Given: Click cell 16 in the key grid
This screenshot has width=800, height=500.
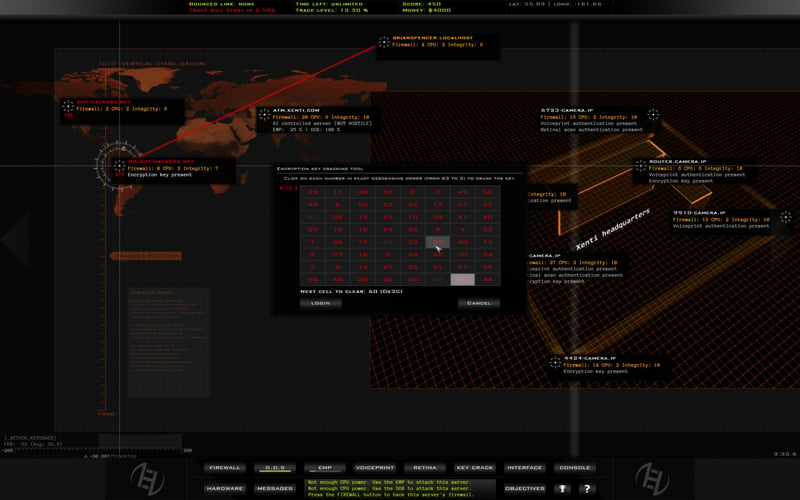Looking at the screenshot, I should pos(363,230).
